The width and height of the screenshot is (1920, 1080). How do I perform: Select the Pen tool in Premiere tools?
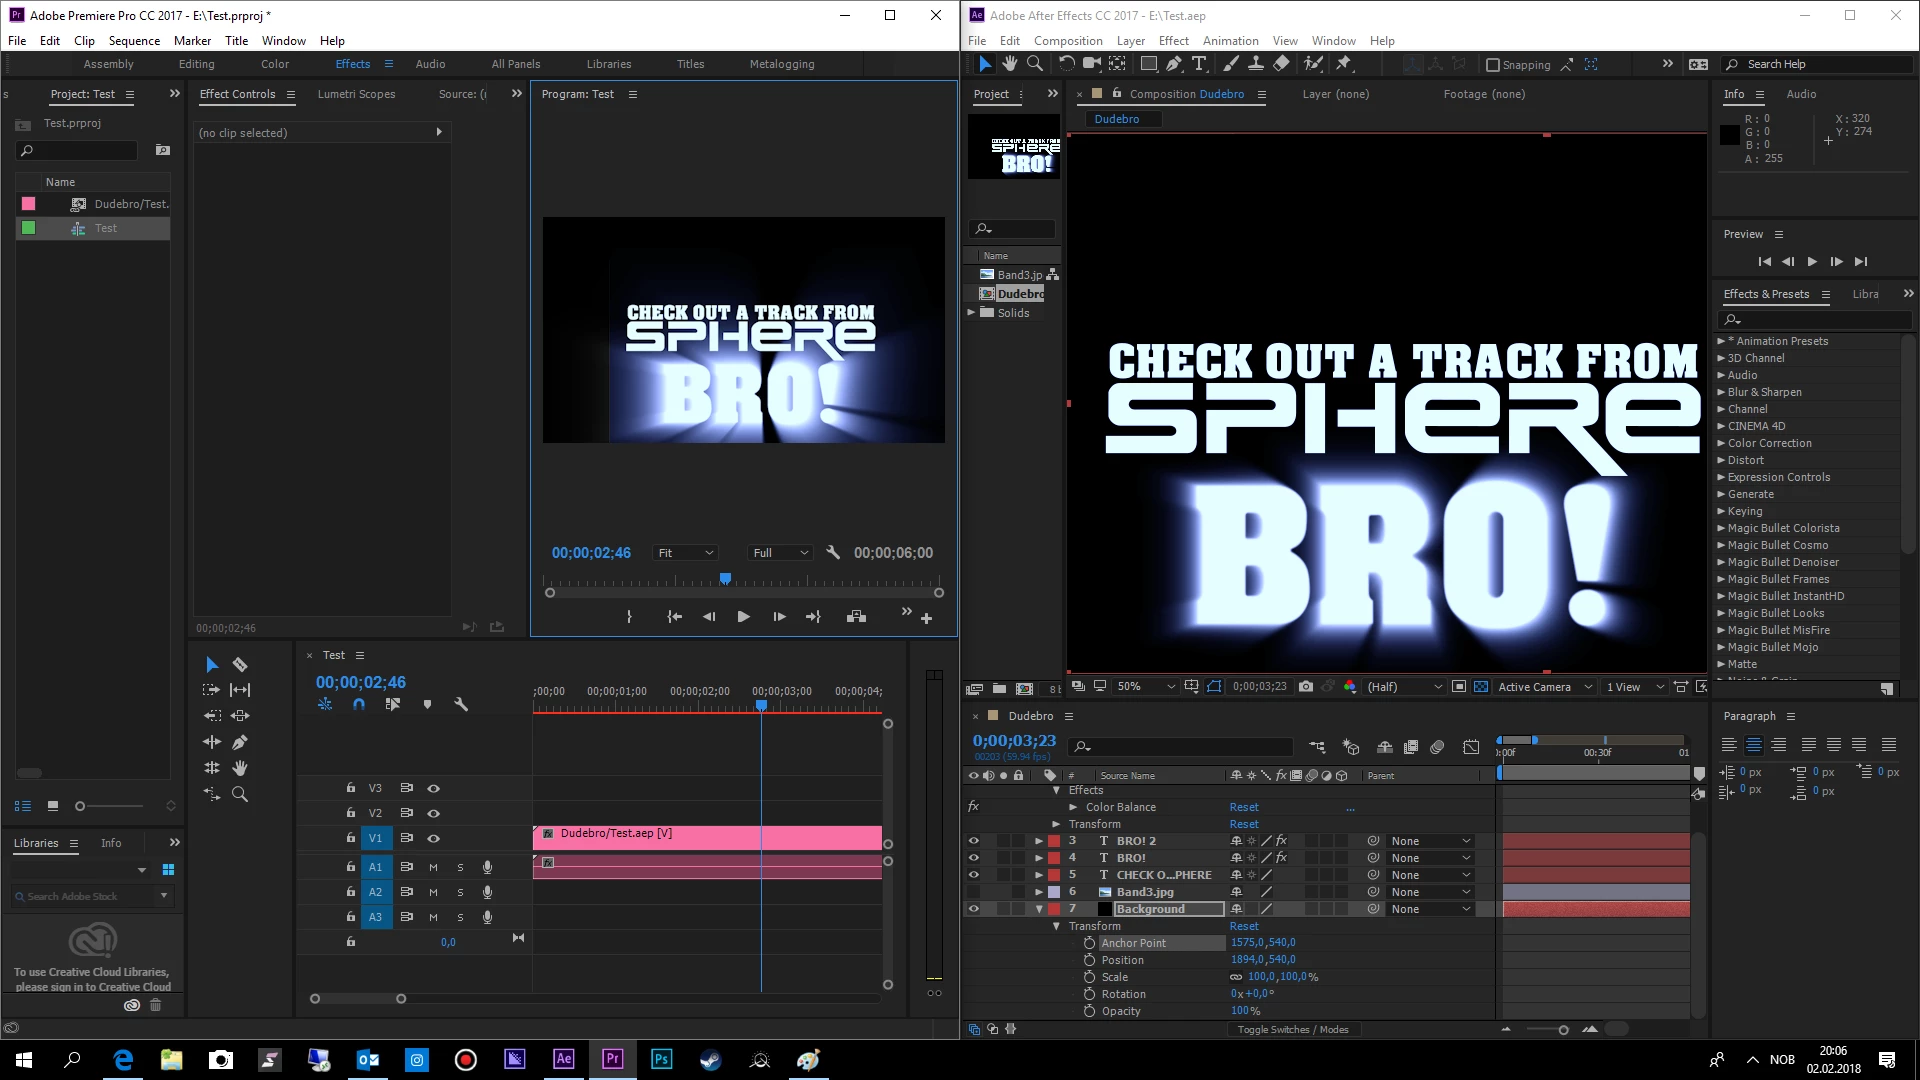tap(240, 742)
